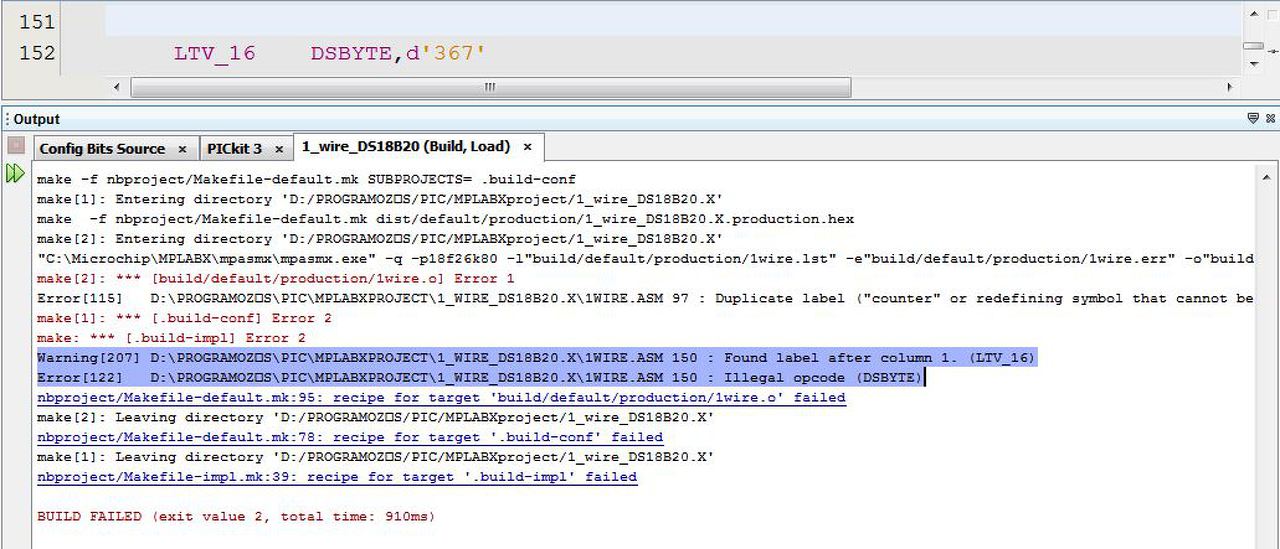Screen dimensions: 1280x549
Task: Click the make[2]: Leaving directory line
Action: tap(375, 417)
